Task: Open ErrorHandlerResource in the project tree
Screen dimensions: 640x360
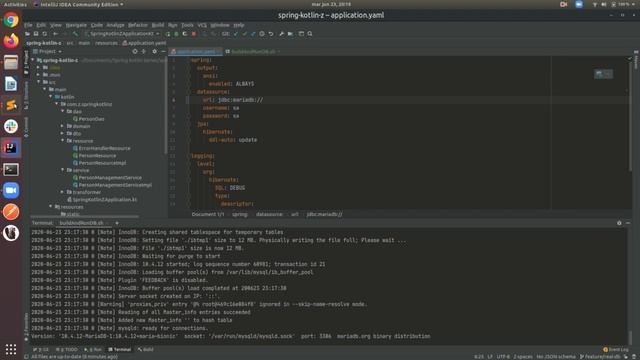Action: pyautogui.click(x=102, y=148)
